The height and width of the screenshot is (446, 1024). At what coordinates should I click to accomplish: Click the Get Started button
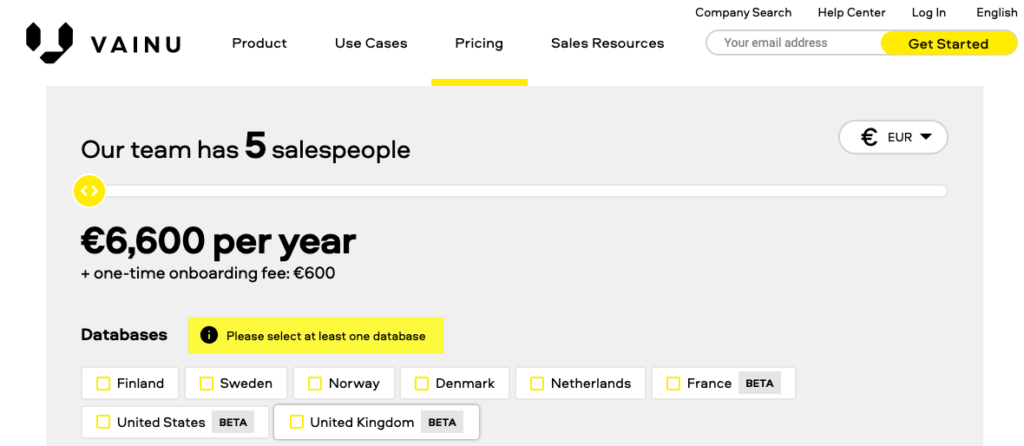coord(948,44)
